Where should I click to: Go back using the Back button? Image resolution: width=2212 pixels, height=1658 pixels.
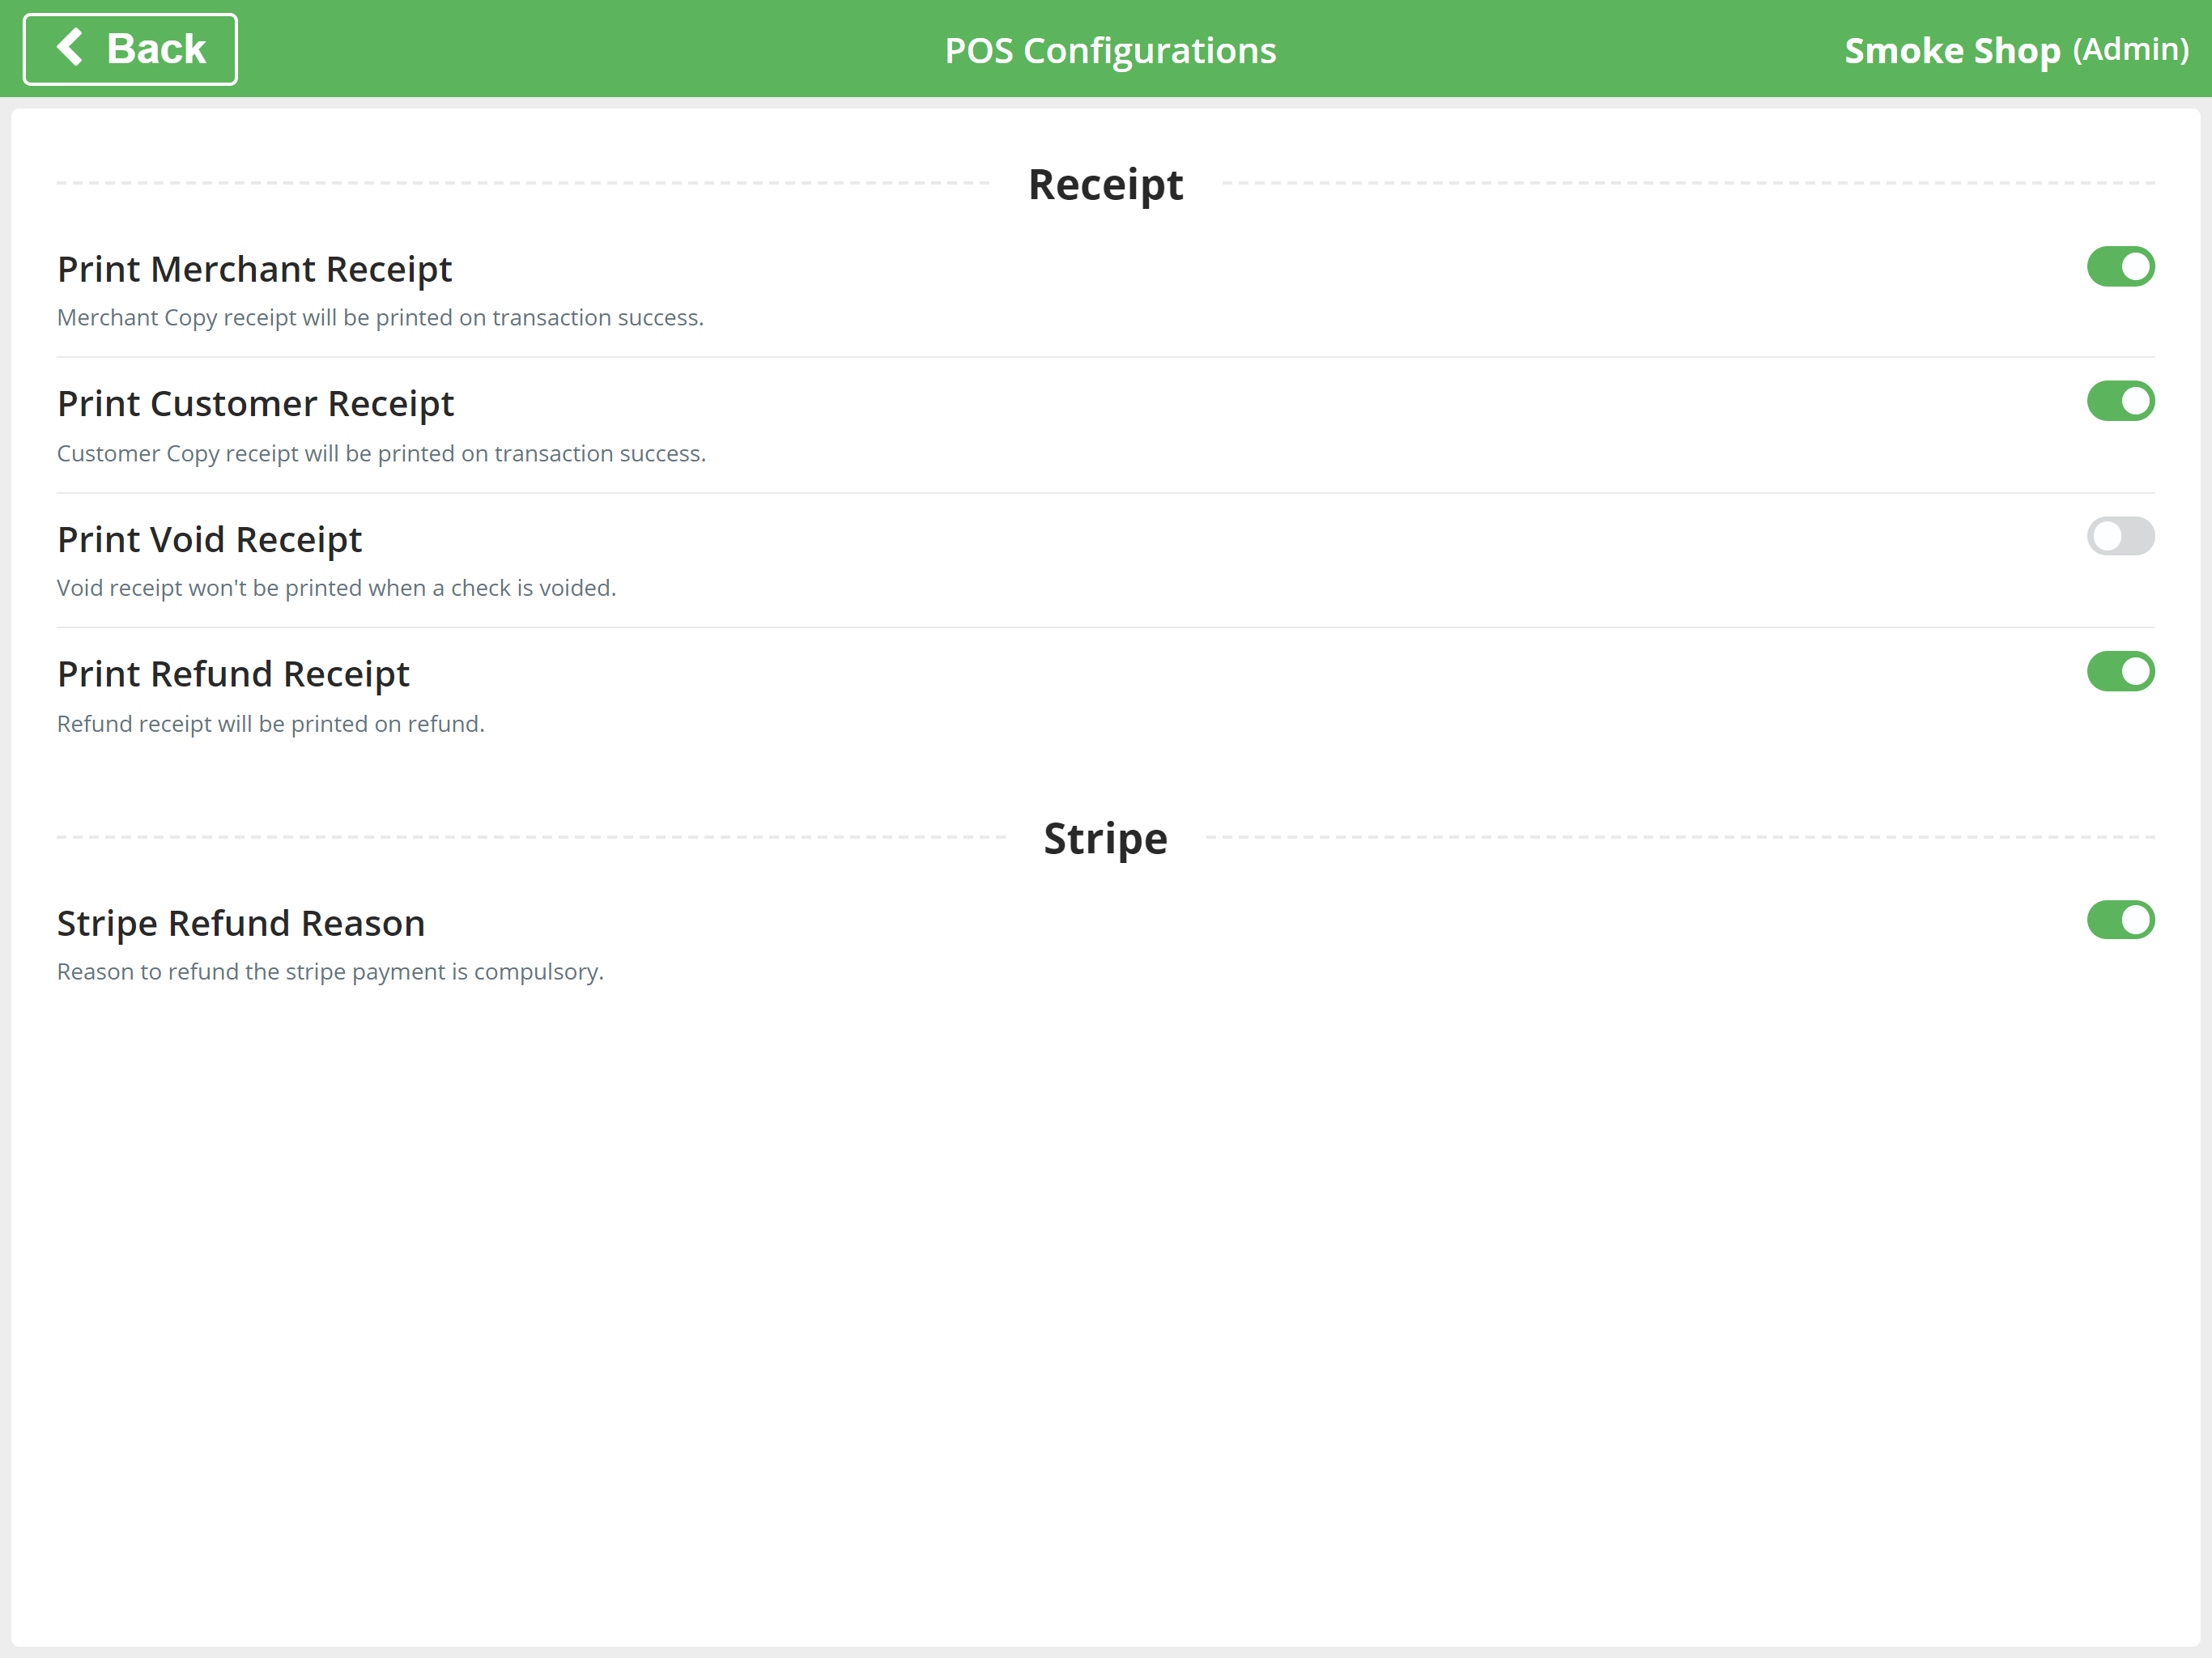[130, 49]
